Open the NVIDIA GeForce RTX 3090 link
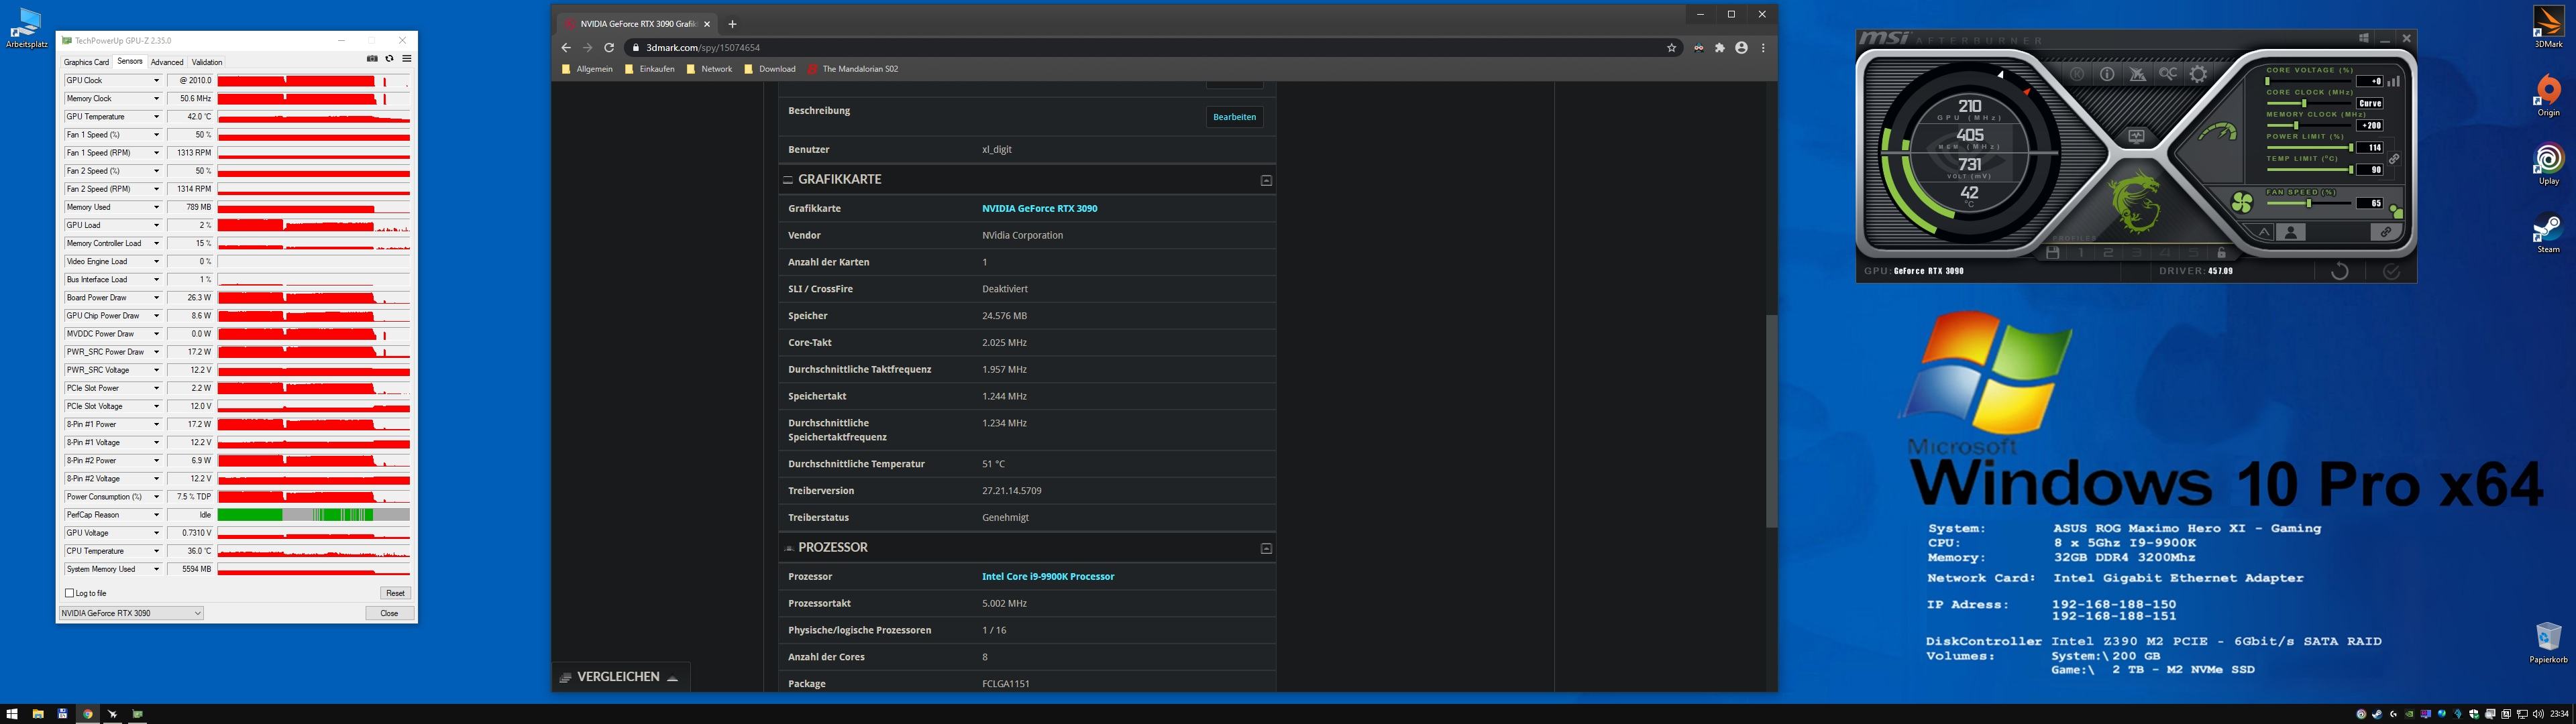 click(1039, 208)
